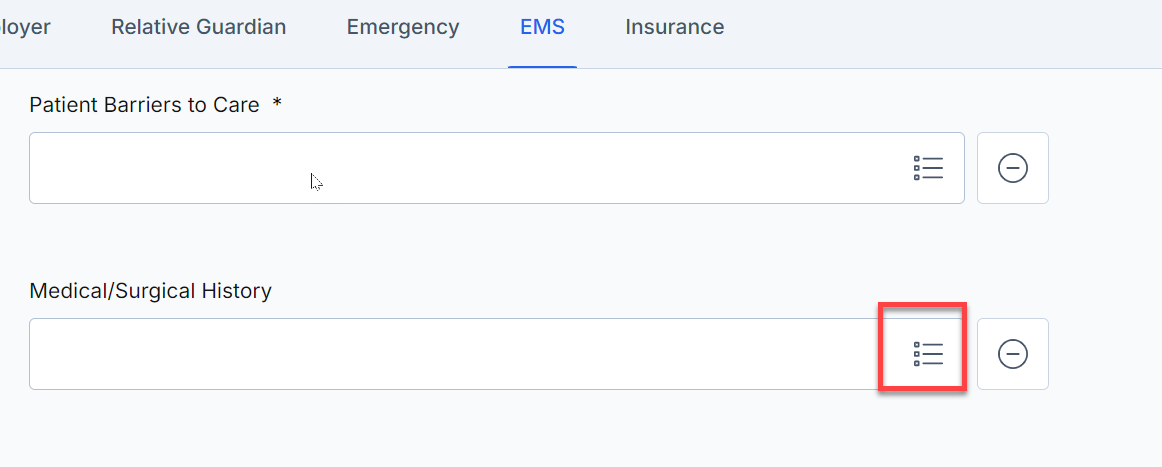Remove the Patient Barriers to Care entry

pos(1012,168)
